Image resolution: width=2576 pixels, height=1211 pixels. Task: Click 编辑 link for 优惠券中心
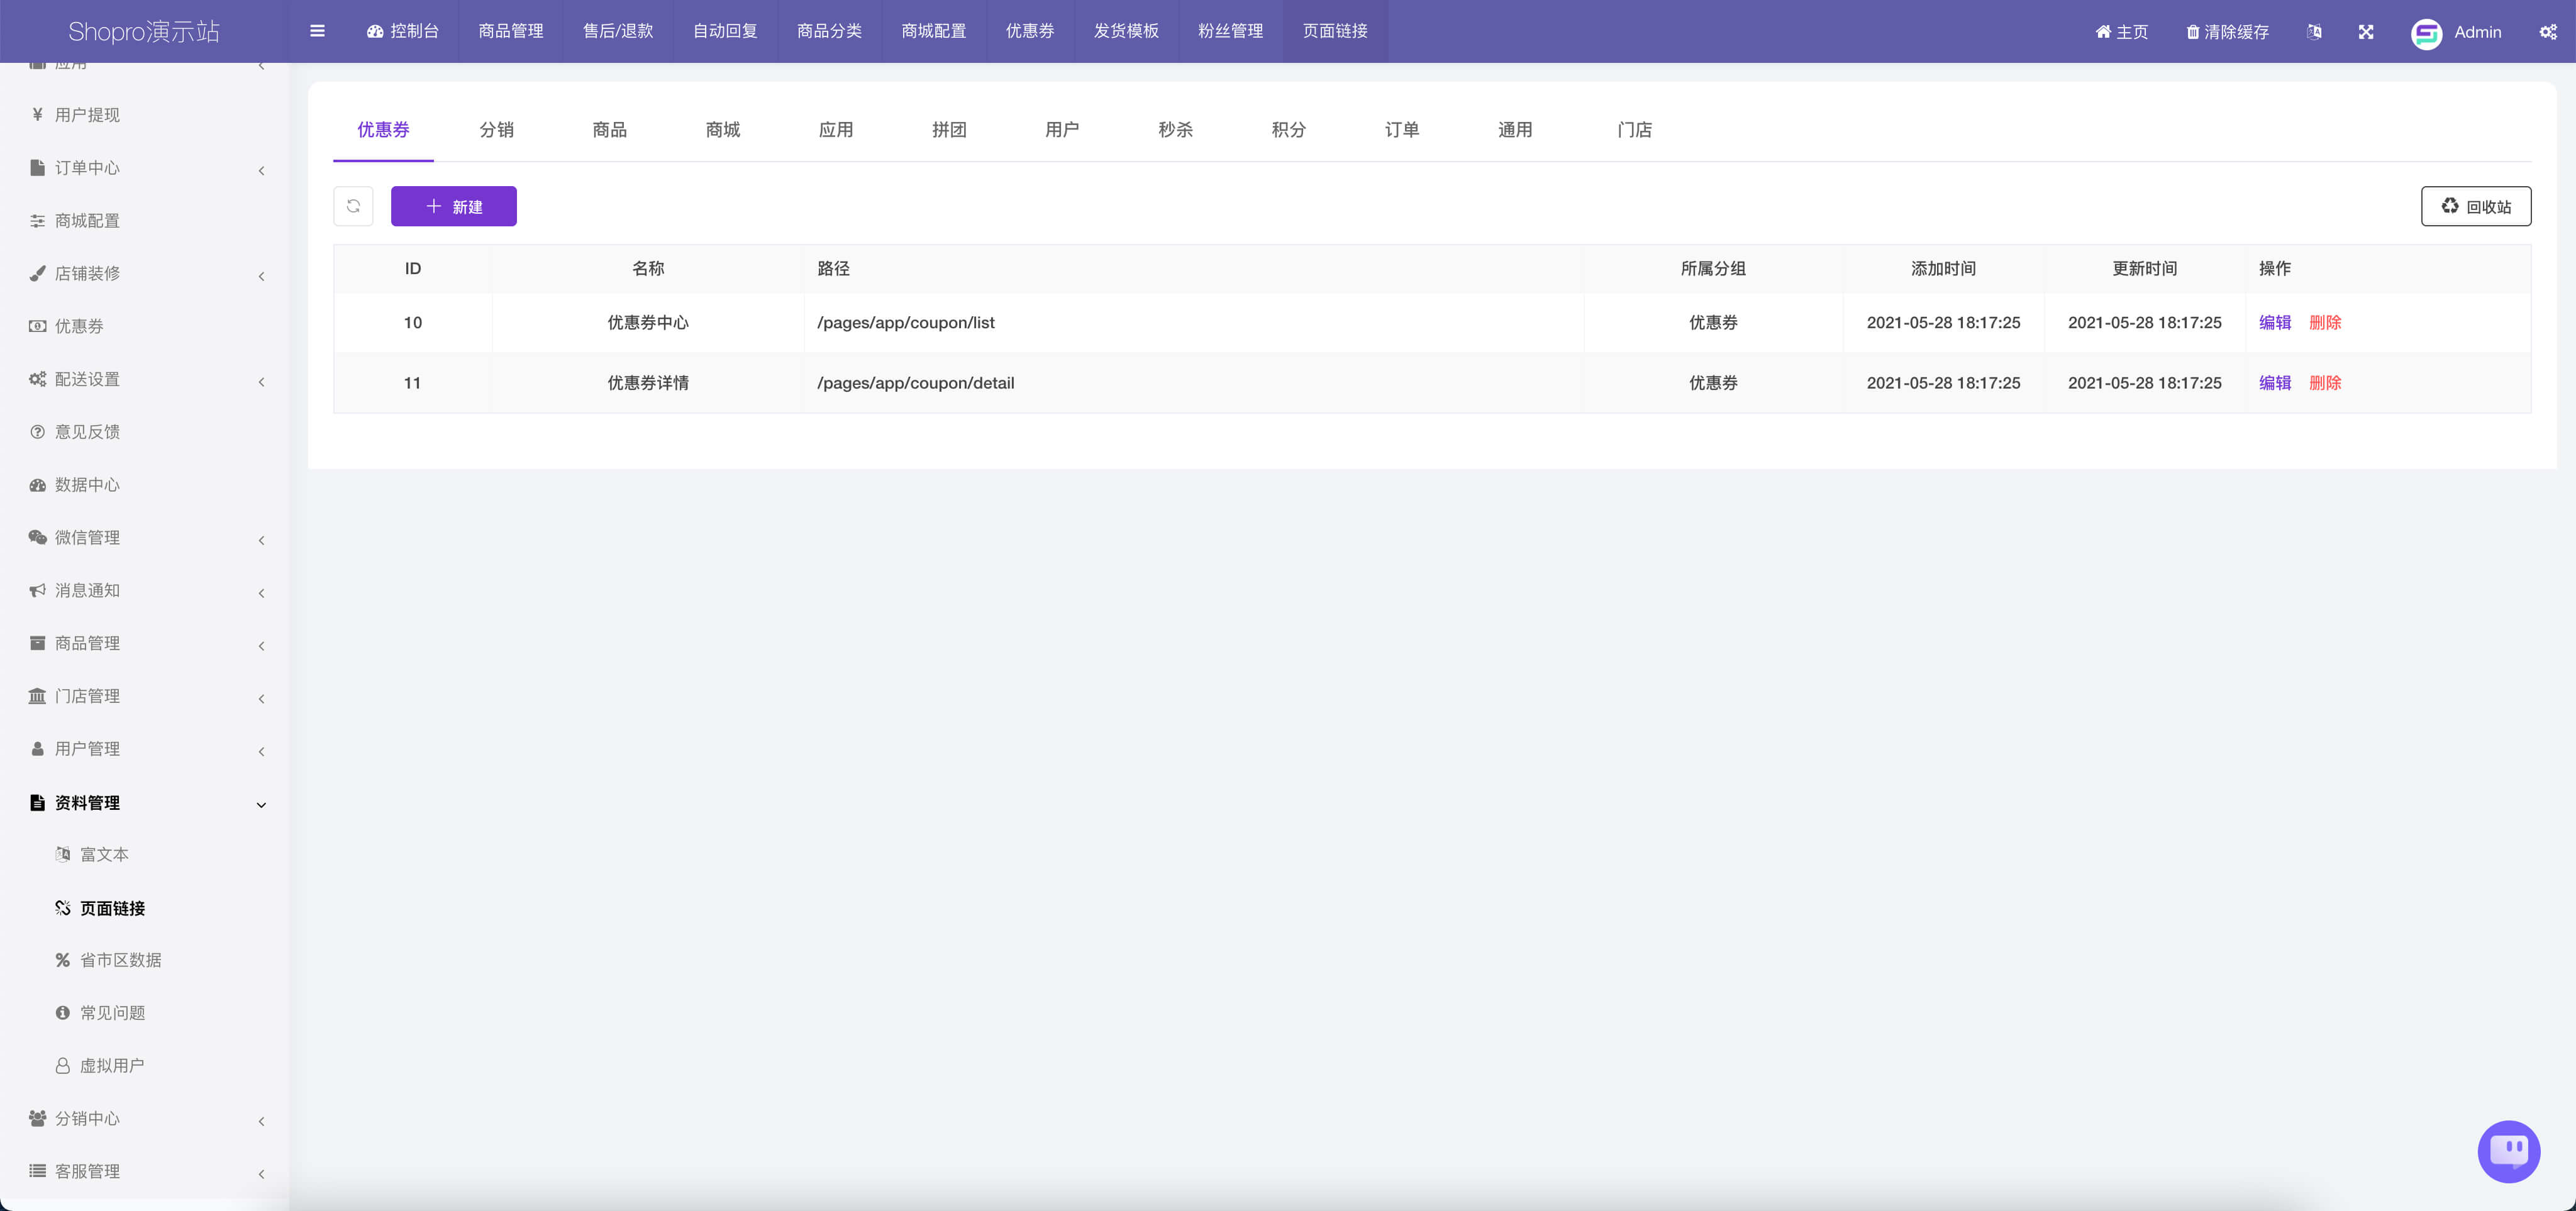(x=2272, y=322)
